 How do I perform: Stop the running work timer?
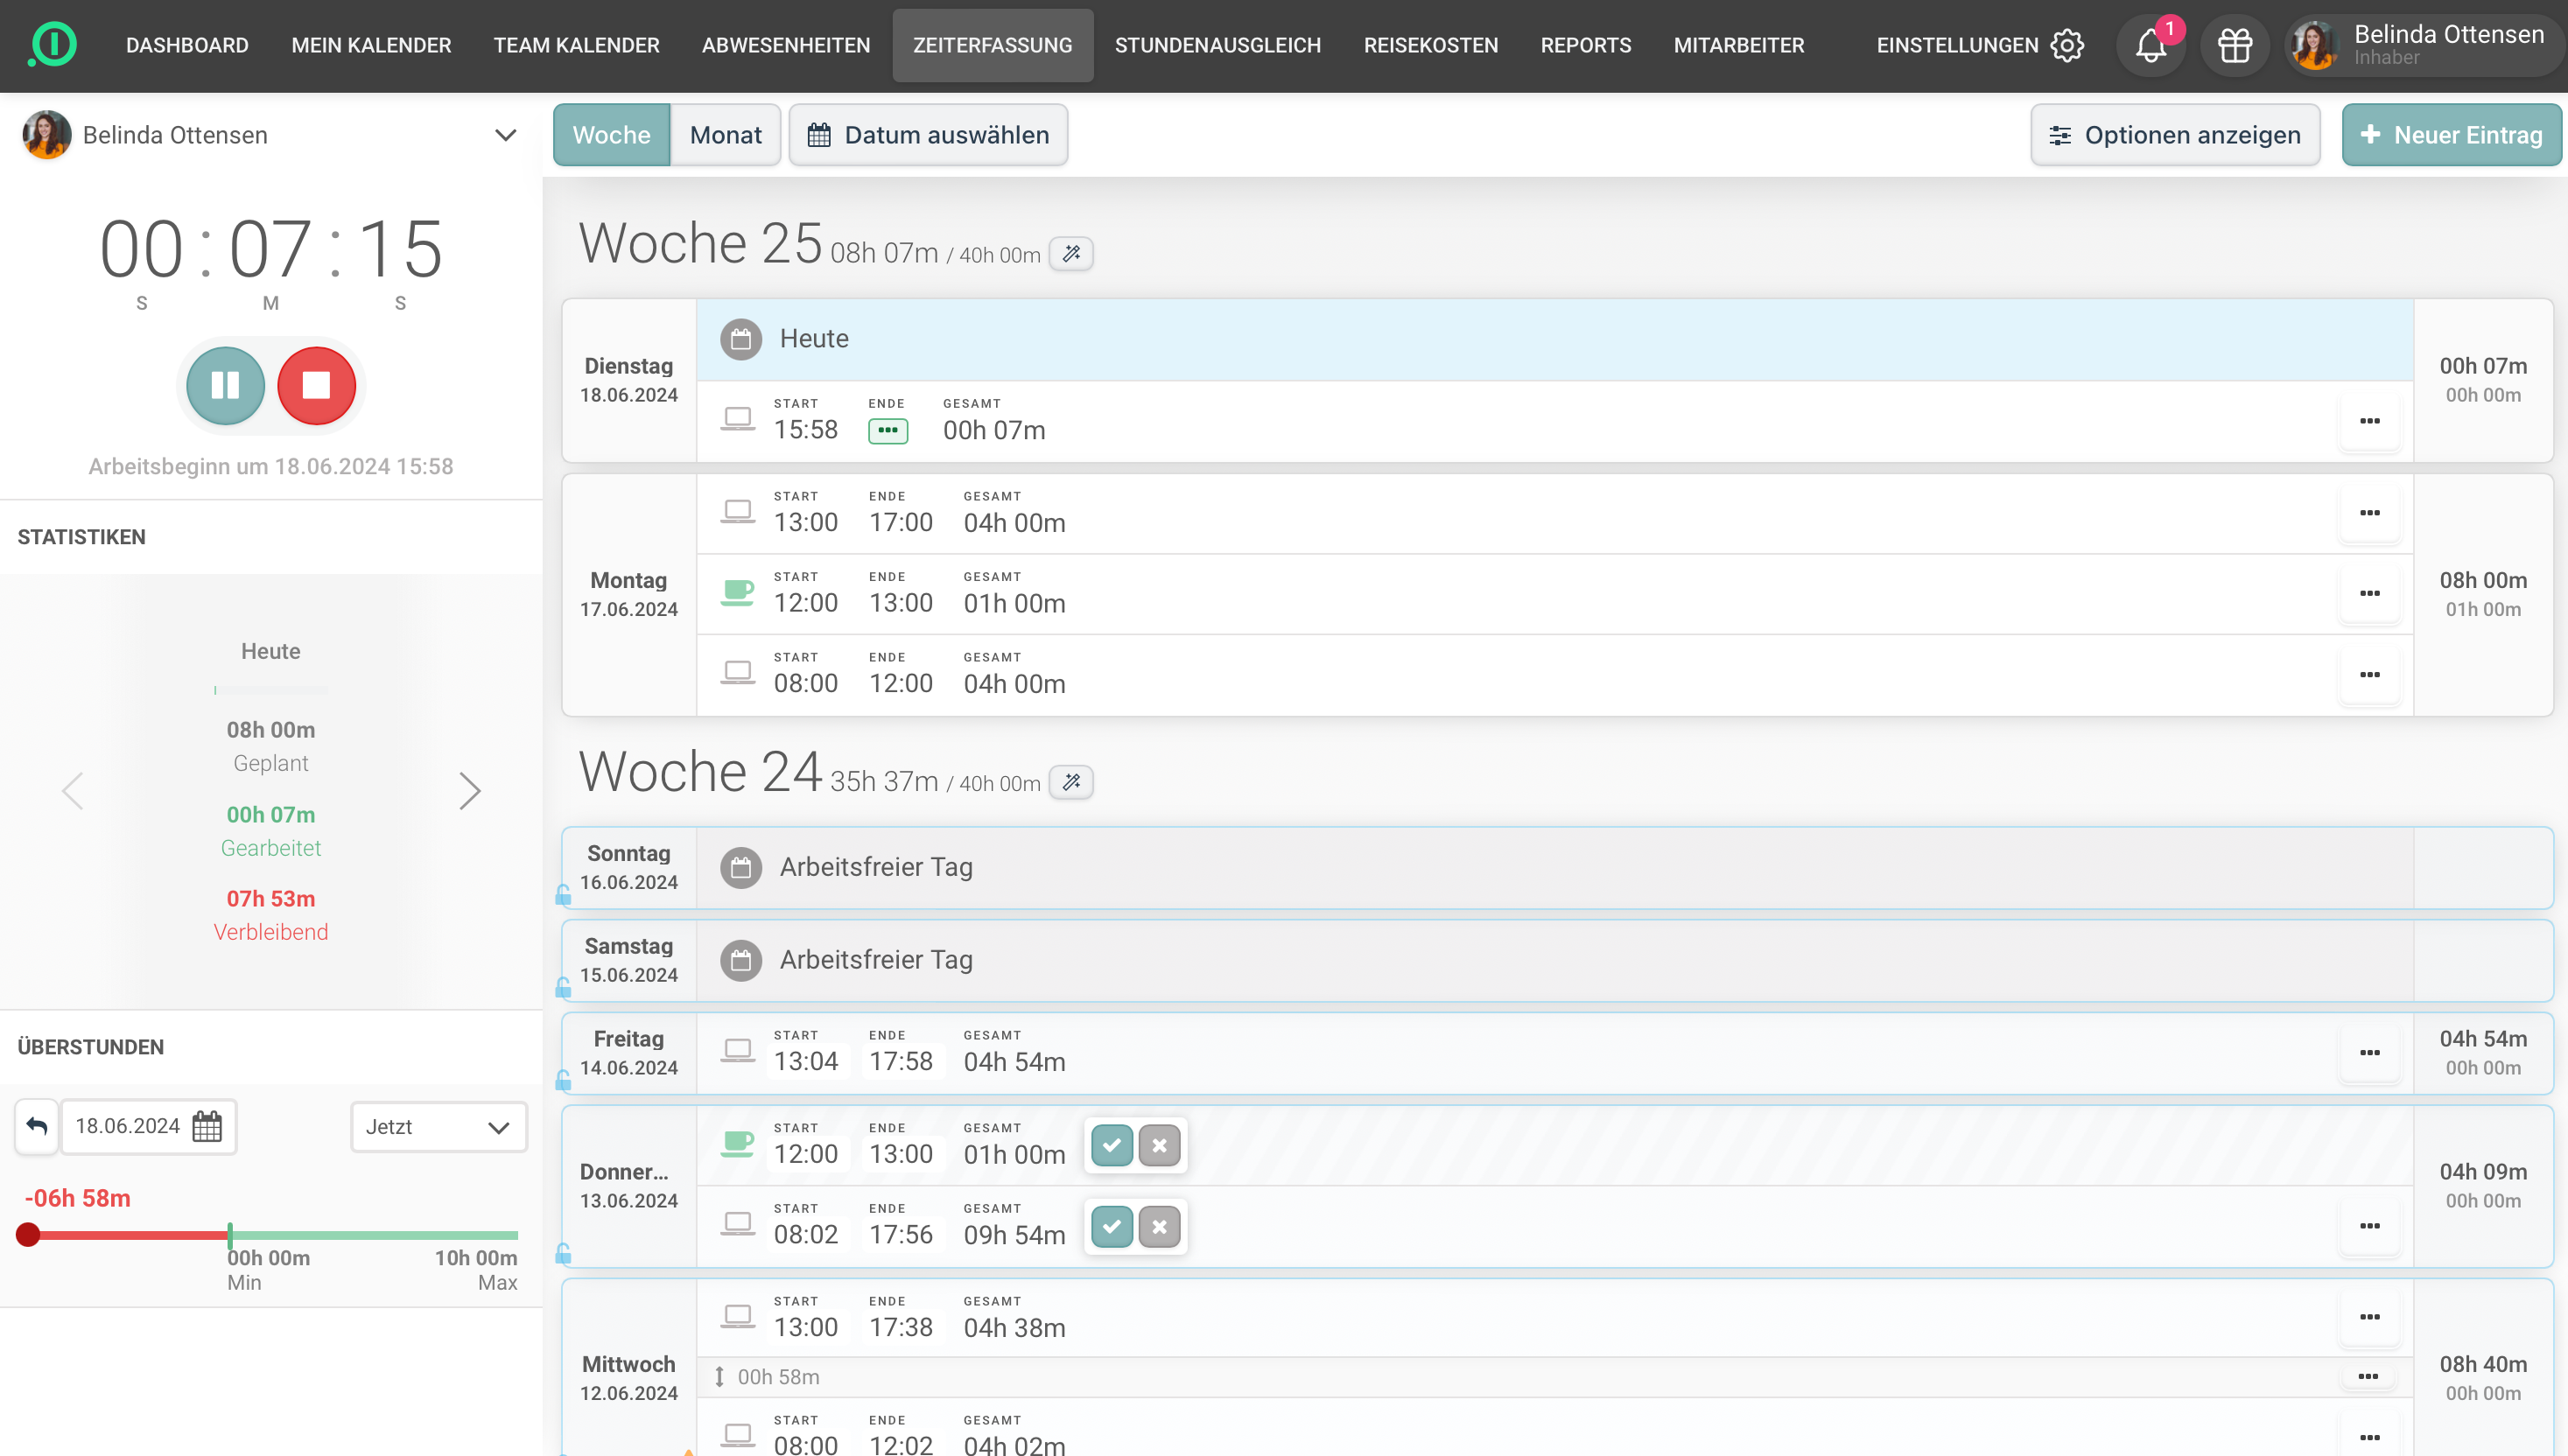316,385
